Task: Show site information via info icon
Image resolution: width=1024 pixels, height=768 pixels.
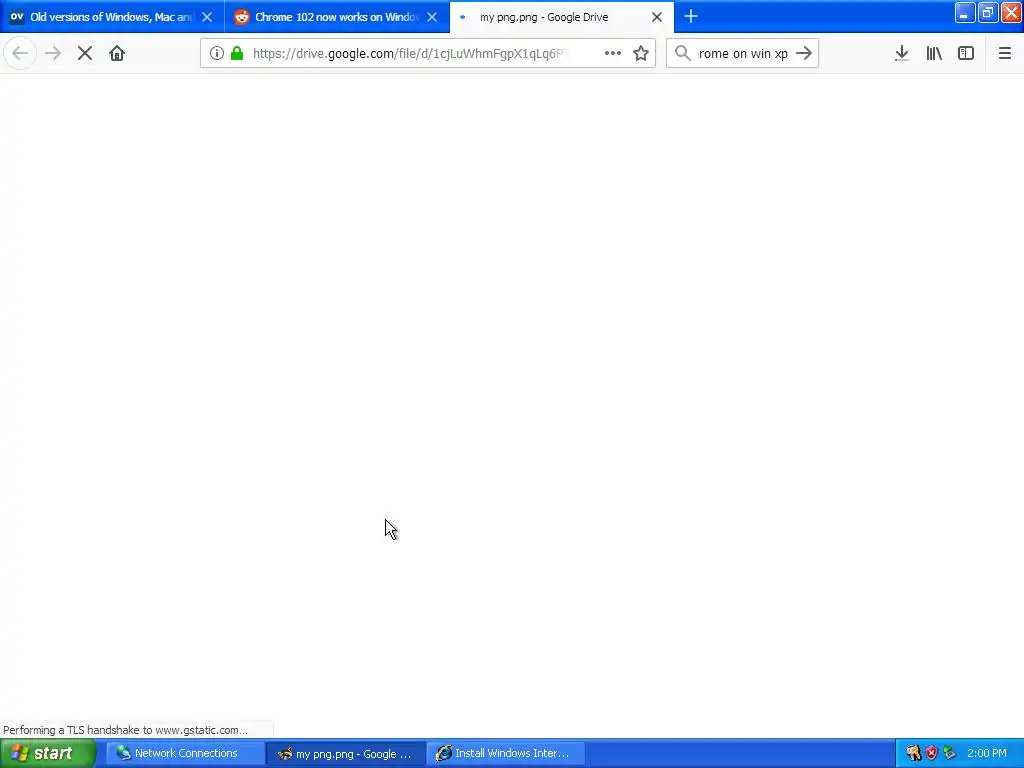Action: [217, 54]
